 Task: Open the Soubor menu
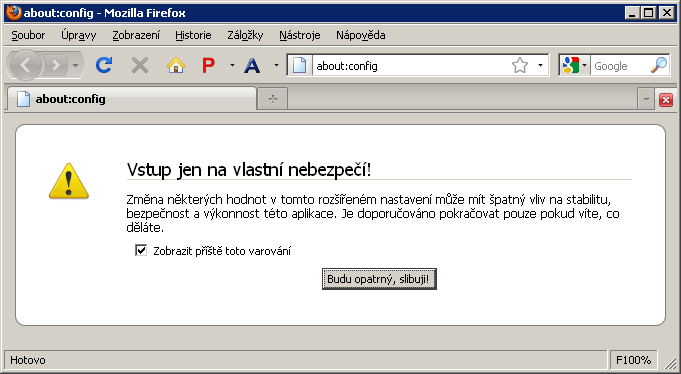click(x=28, y=35)
